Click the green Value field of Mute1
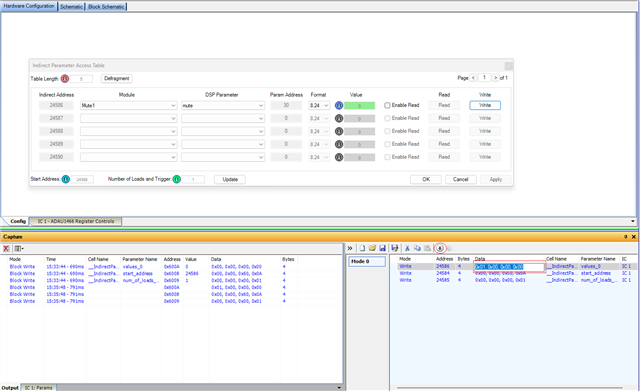The image size is (640, 391). click(359, 106)
